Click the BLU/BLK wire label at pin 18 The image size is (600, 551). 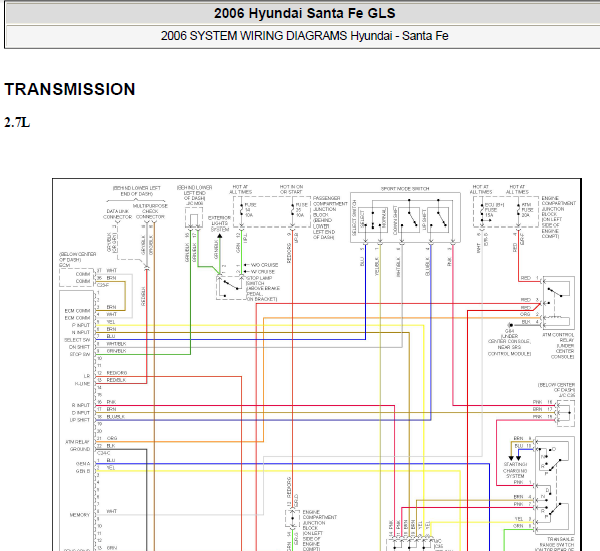coord(116,417)
